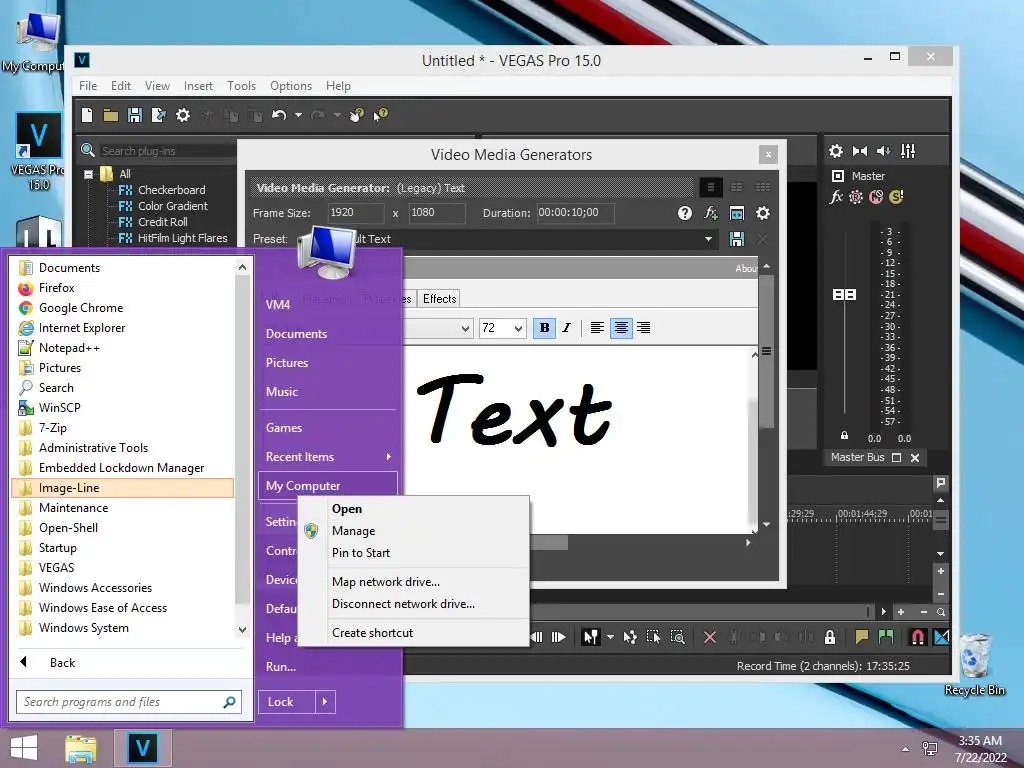Viewport: 1024px width, 768px height.
Task: Center align the text
Action: tap(621, 328)
